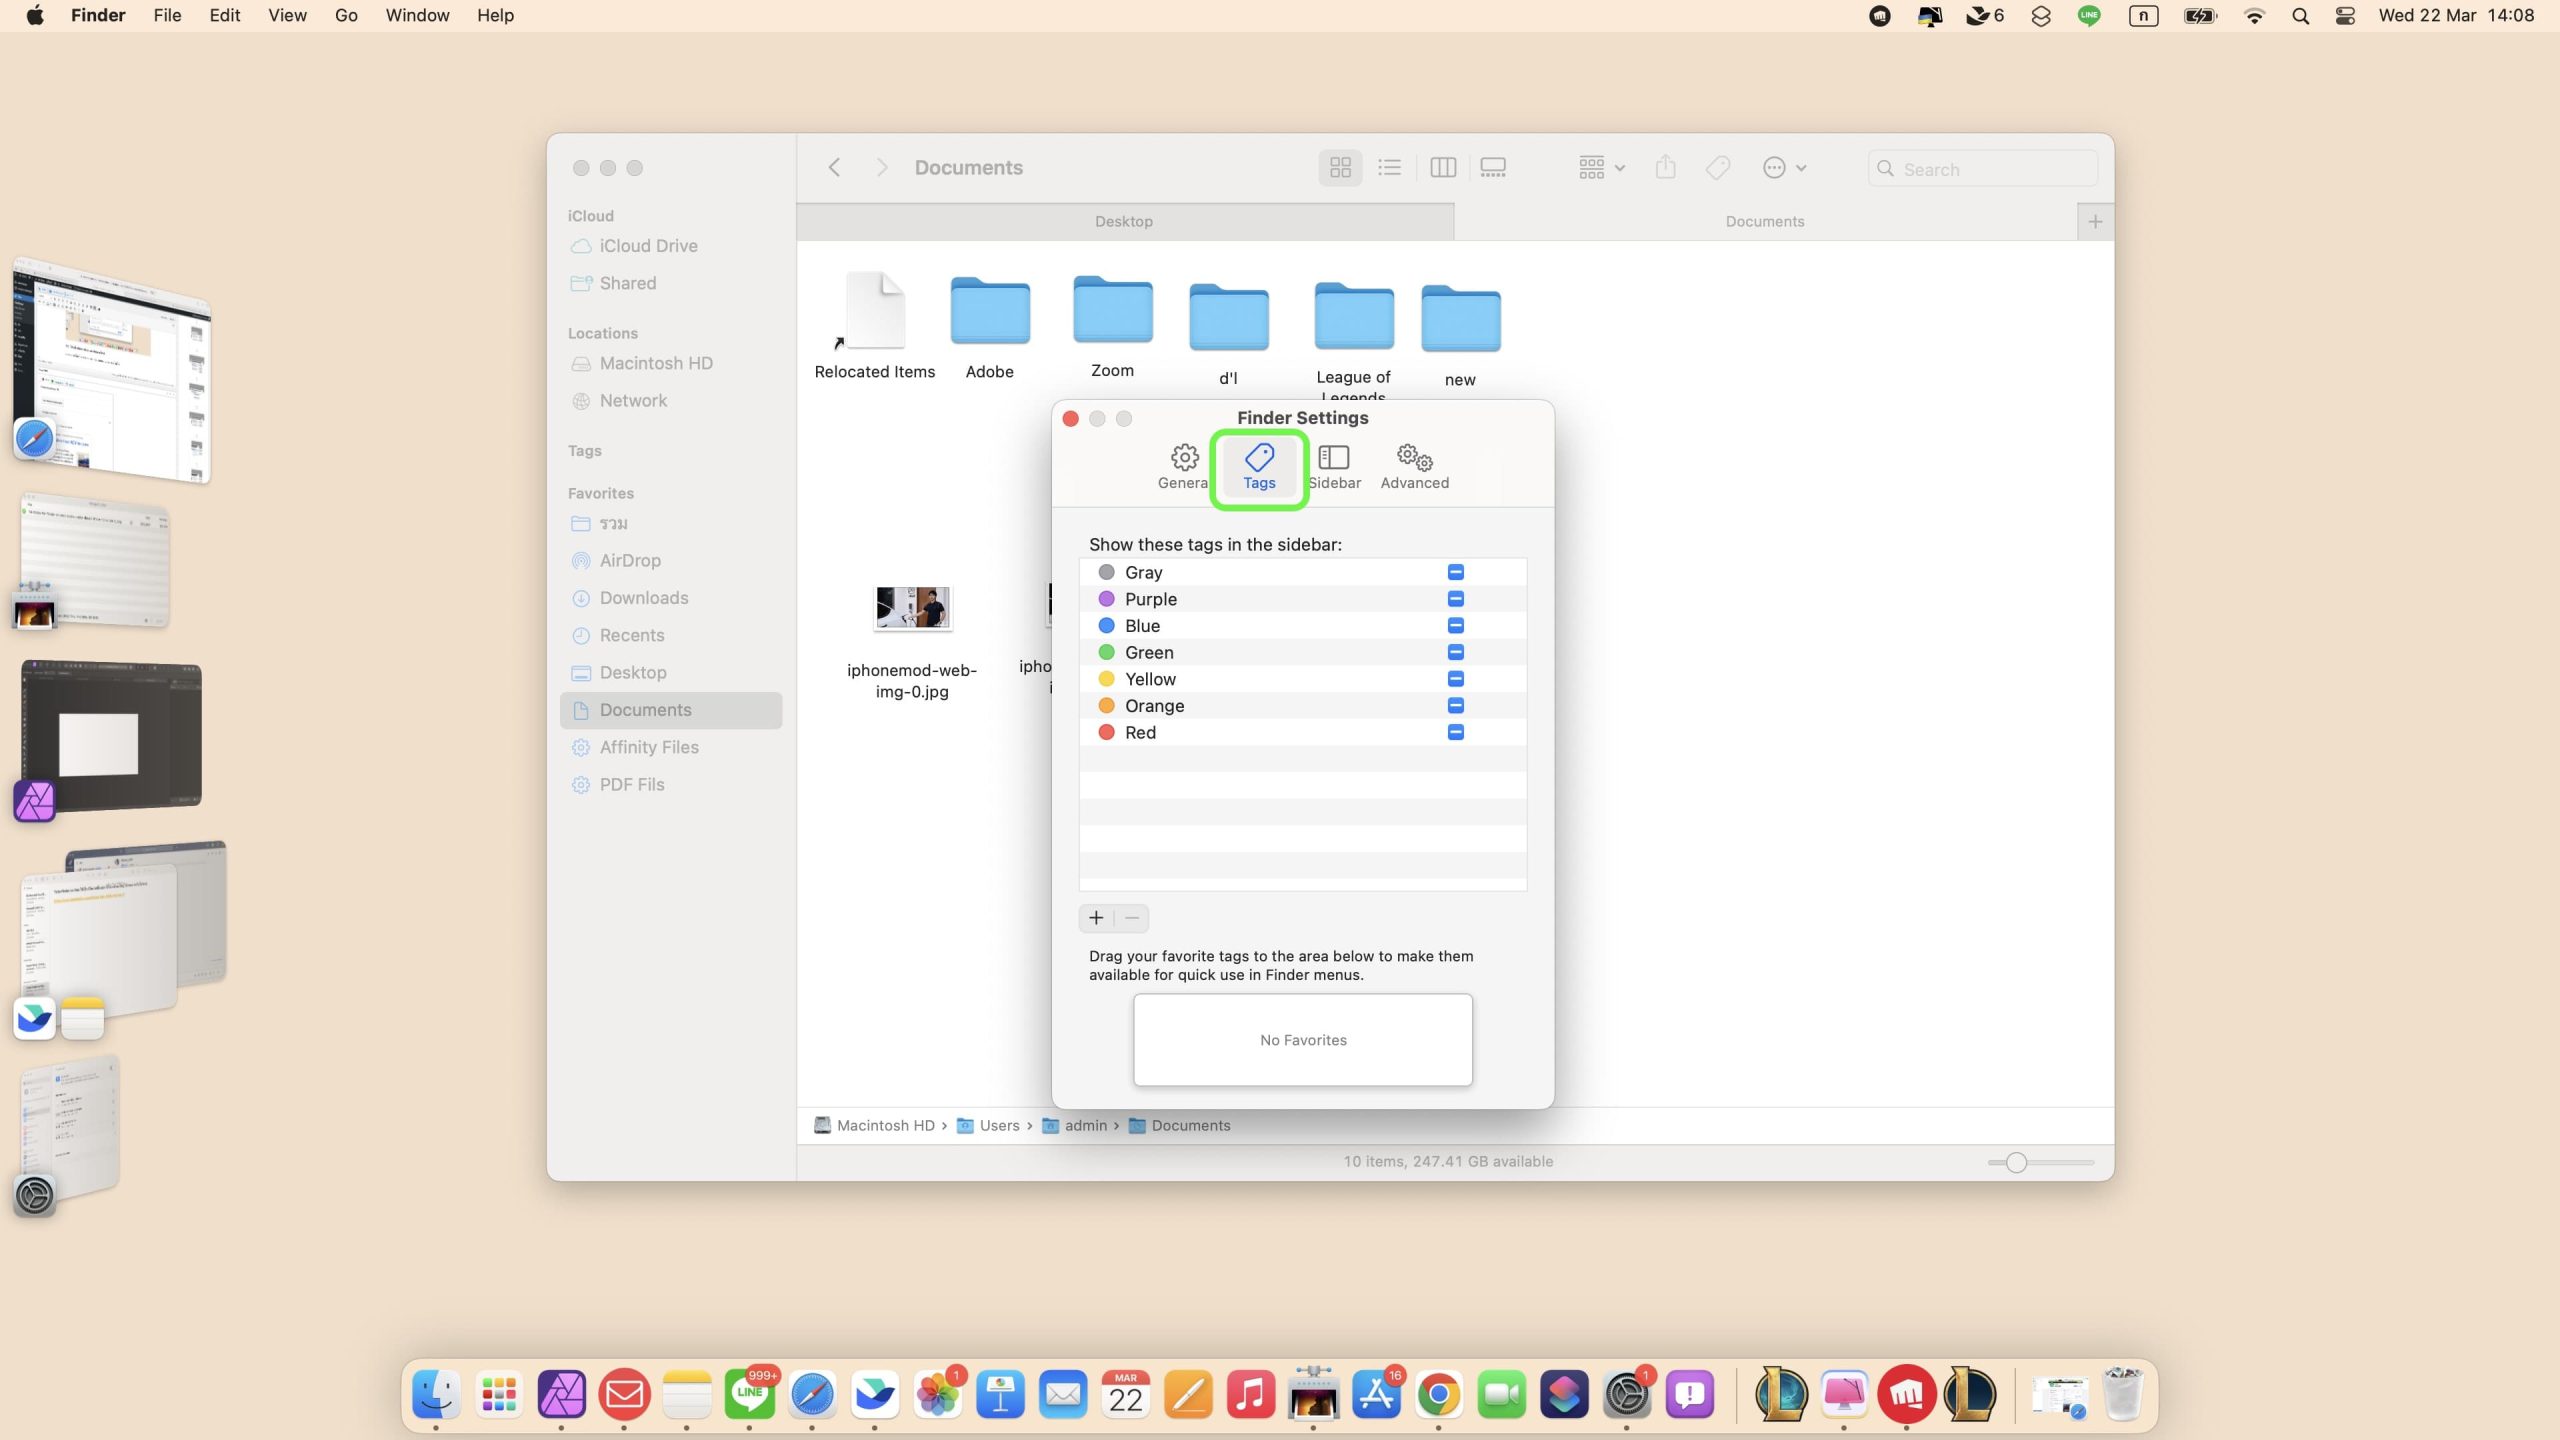Image resolution: width=2560 pixels, height=1440 pixels.
Task: Select gallery view layout icon
Action: pyautogui.click(x=1493, y=168)
